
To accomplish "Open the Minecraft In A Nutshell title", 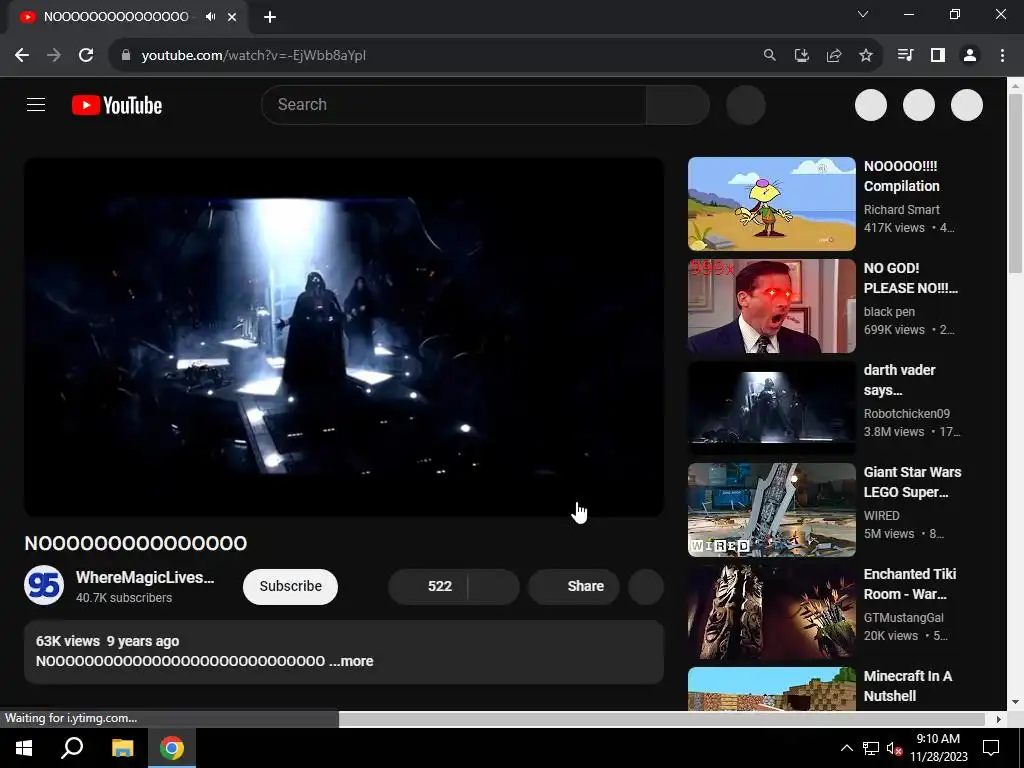I will coord(908,686).
